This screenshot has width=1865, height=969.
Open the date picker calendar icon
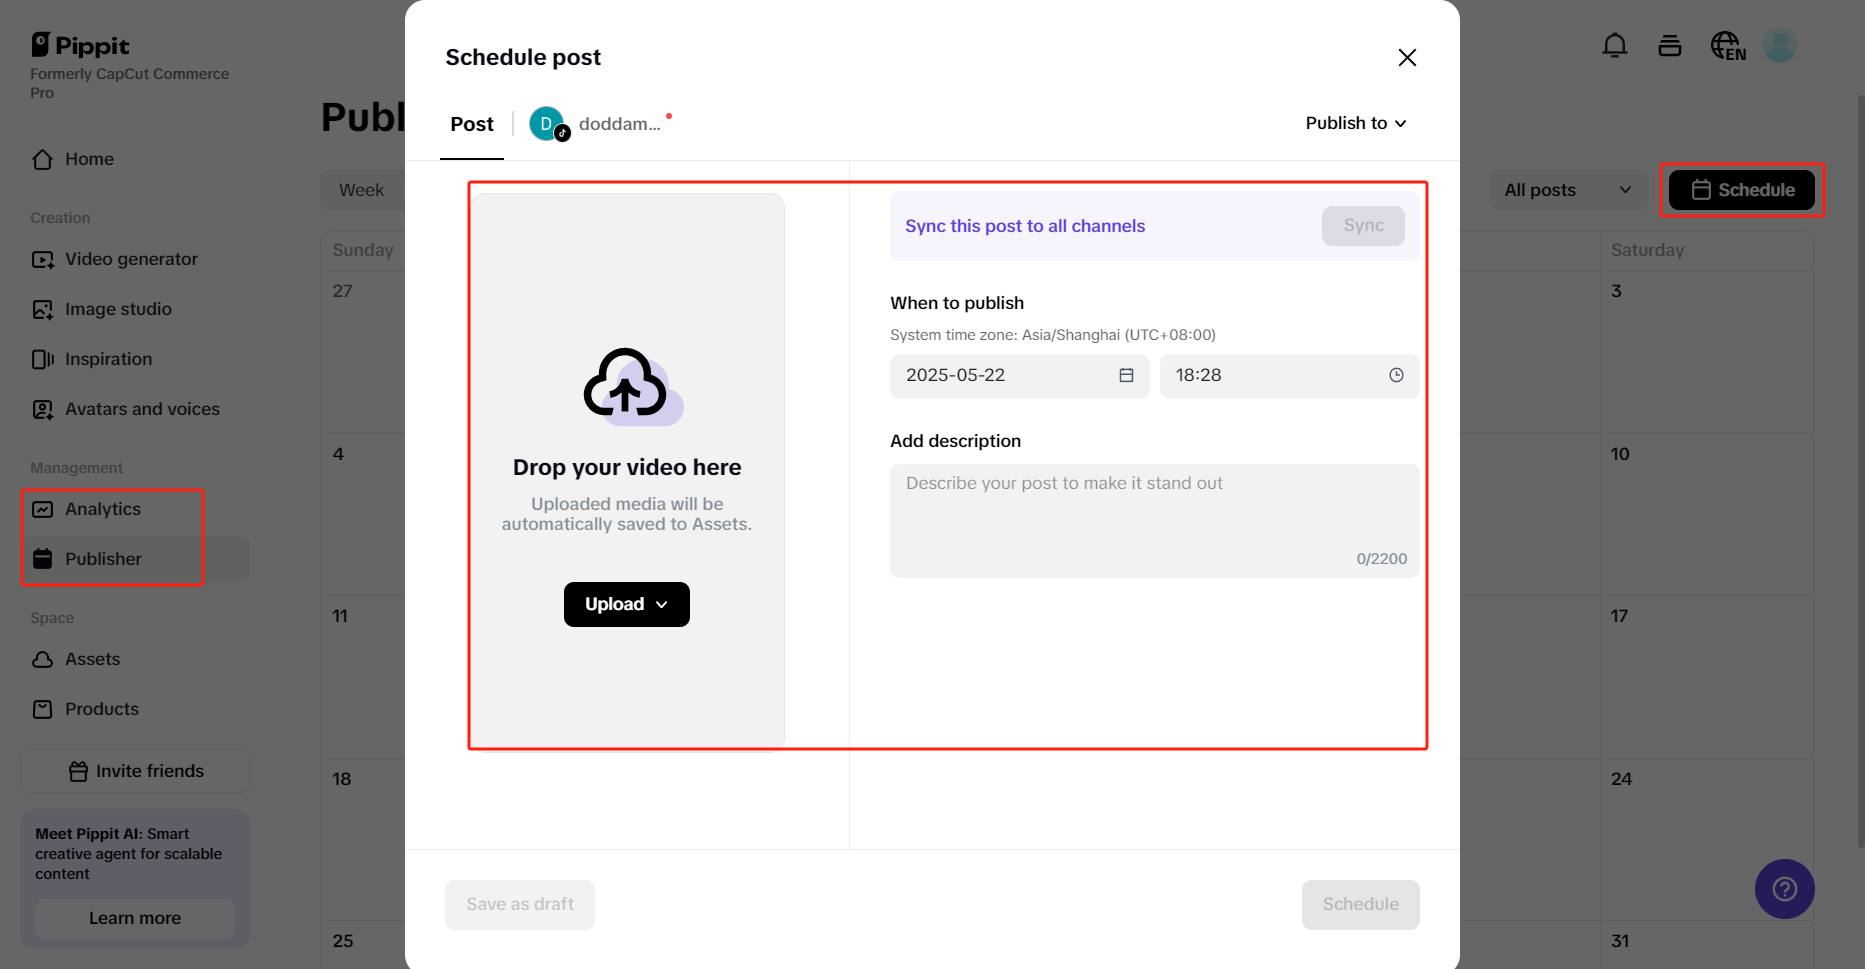point(1126,375)
